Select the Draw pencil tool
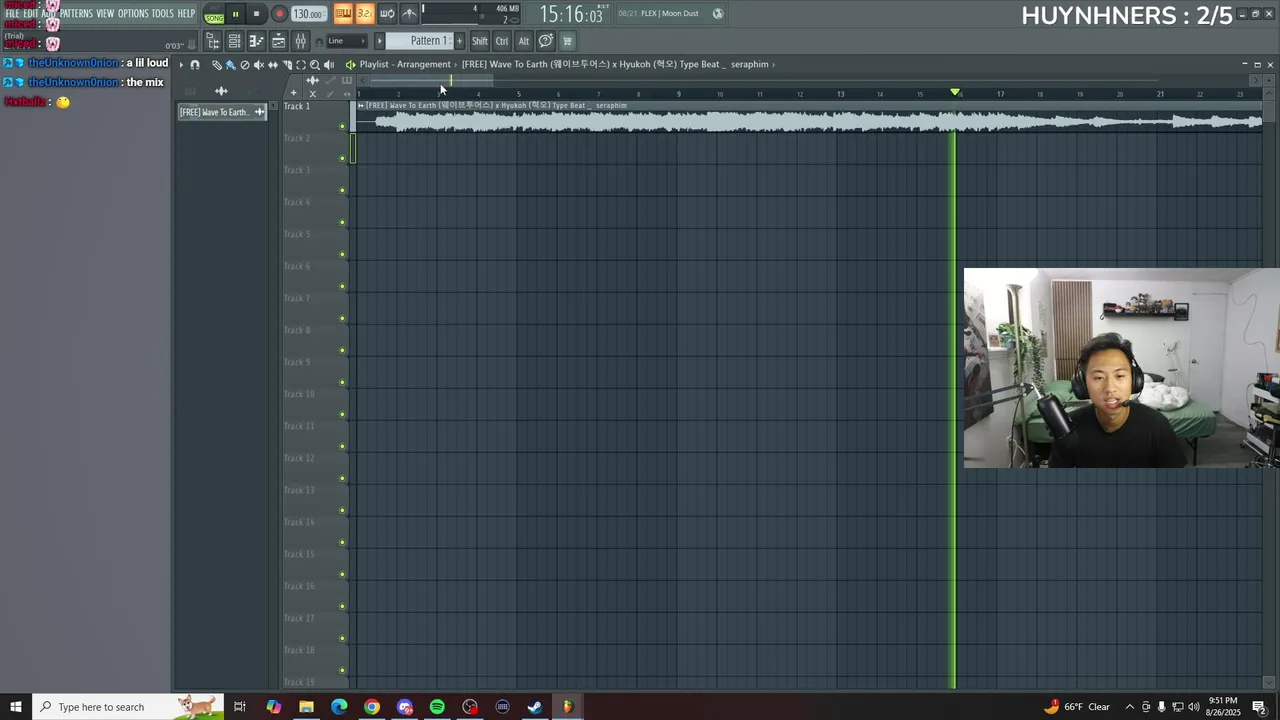This screenshot has height=720, width=1280. (216, 65)
